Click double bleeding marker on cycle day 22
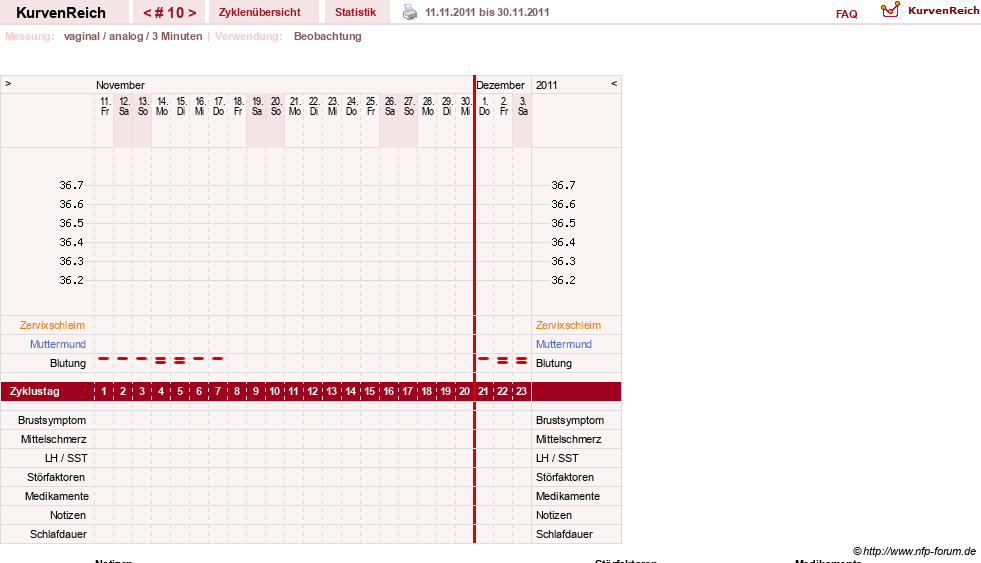981x563 pixels. click(x=502, y=360)
